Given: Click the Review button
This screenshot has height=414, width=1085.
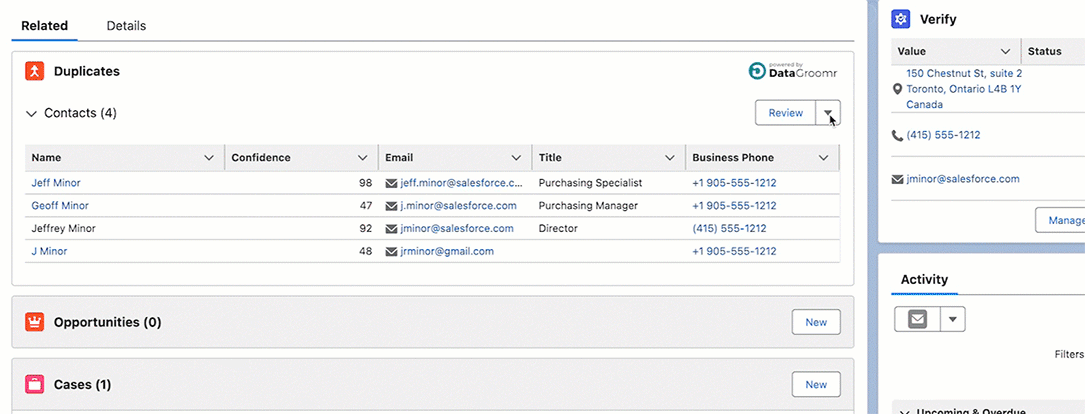Looking at the screenshot, I should tap(785, 113).
